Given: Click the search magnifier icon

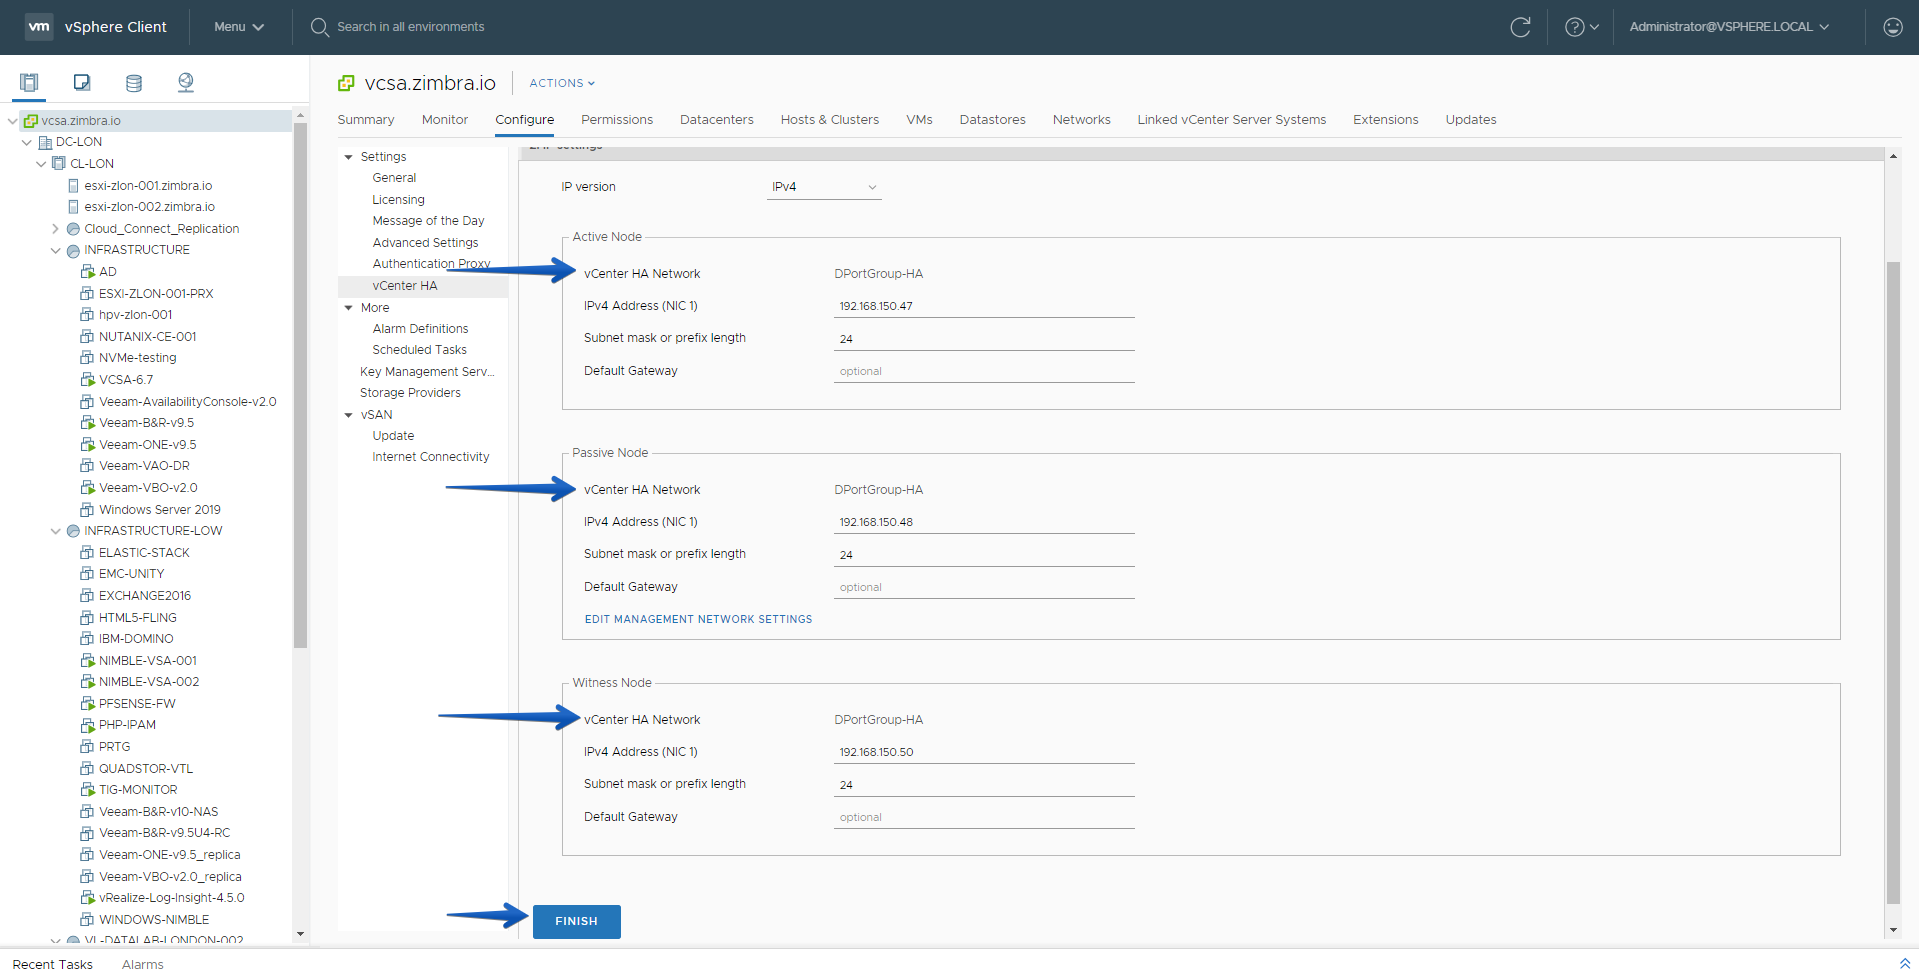Looking at the screenshot, I should click(320, 27).
